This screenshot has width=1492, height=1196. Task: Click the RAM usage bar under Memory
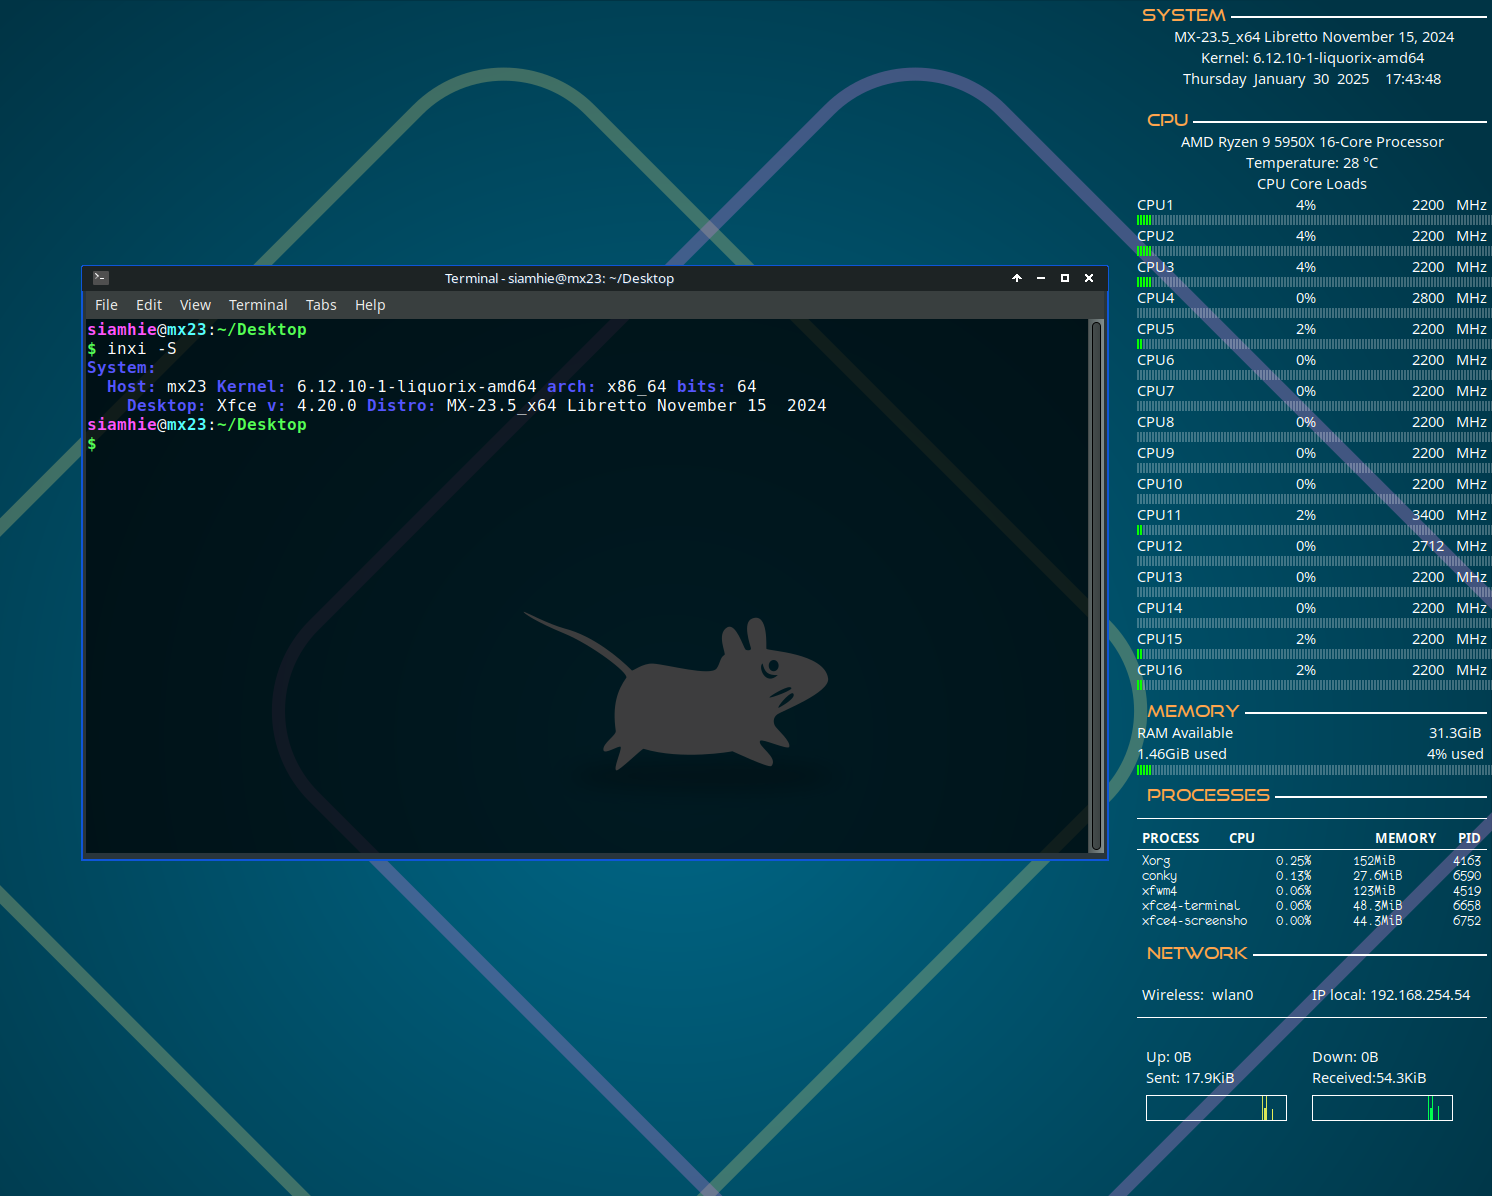1312,770
